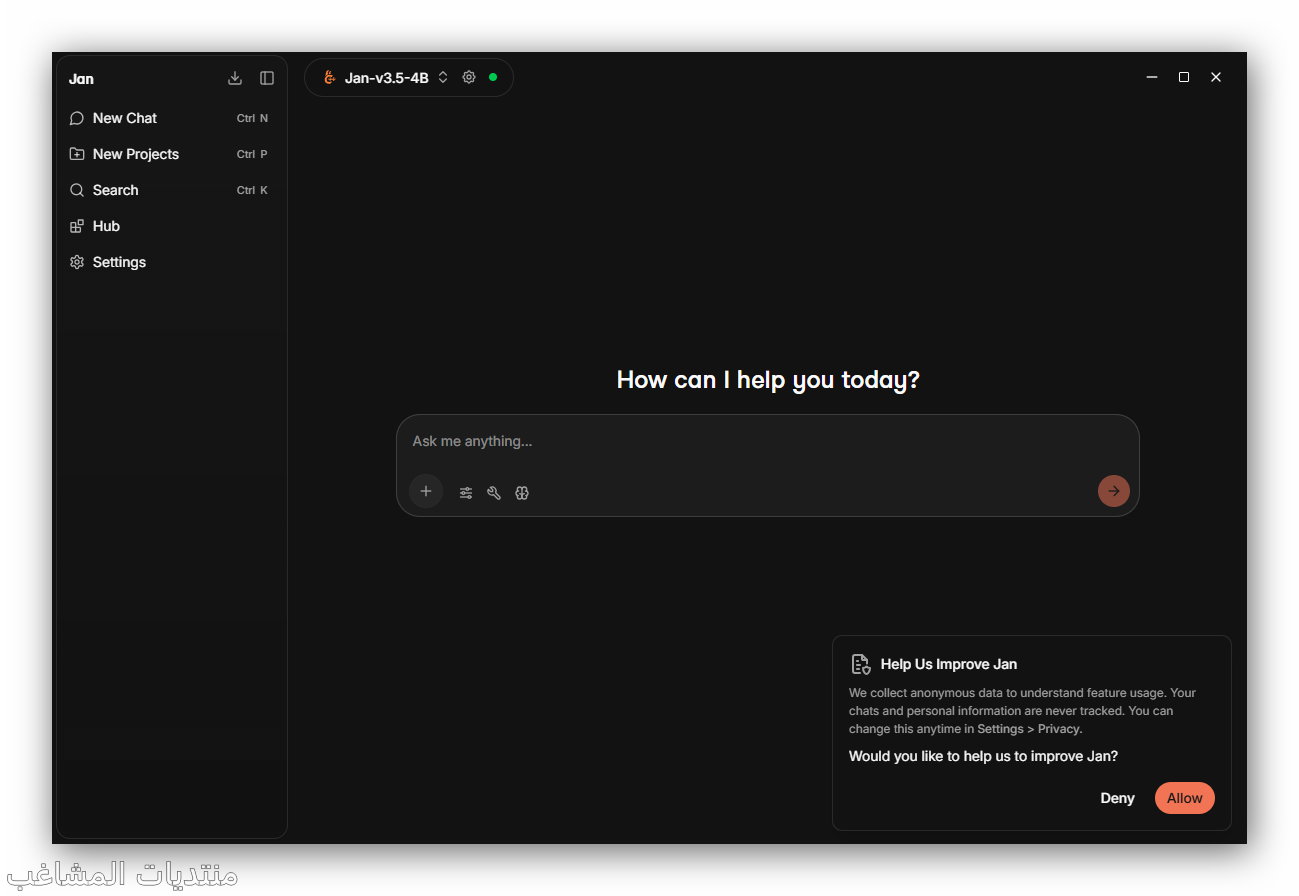This screenshot has width=1299, height=896.
Task: Open the wrench tools icon in chat box
Action: coord(494,493)
